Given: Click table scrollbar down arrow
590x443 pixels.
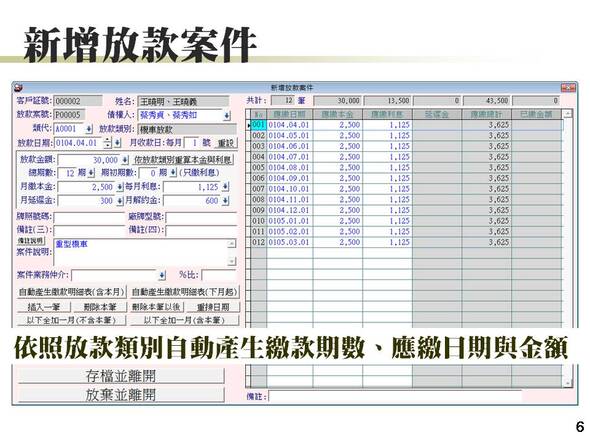Looking at the screenshot, I should click(x=567, y=383).
